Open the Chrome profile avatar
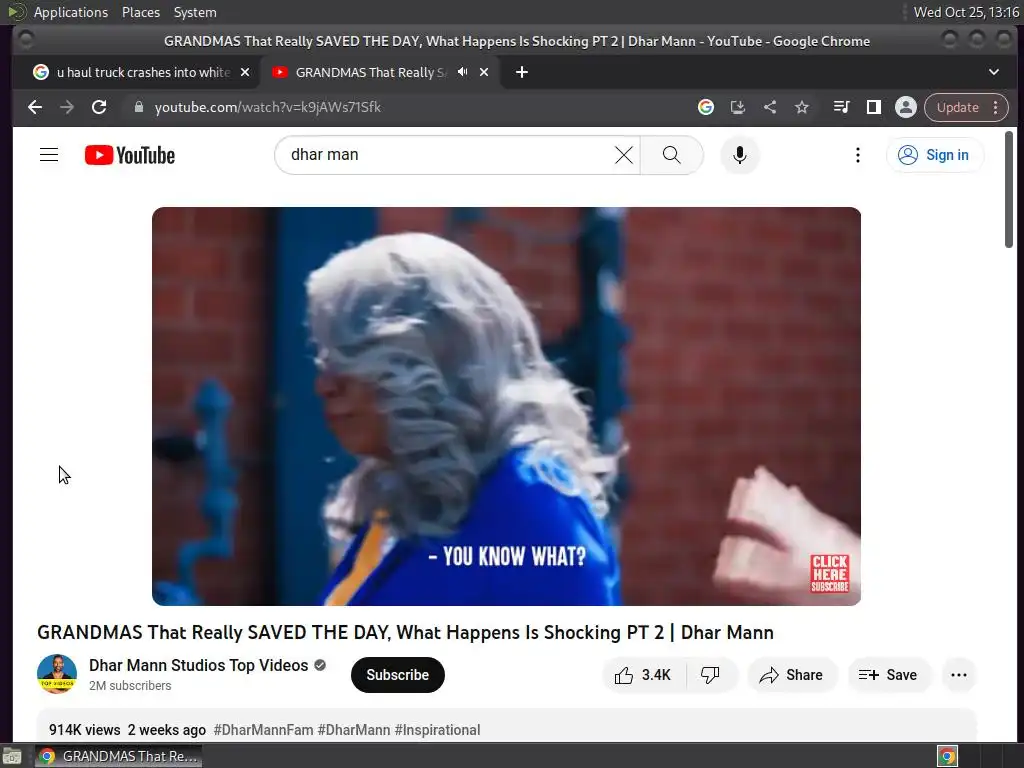Viewport: 1024px width, 768px height. tap(906, 107)
